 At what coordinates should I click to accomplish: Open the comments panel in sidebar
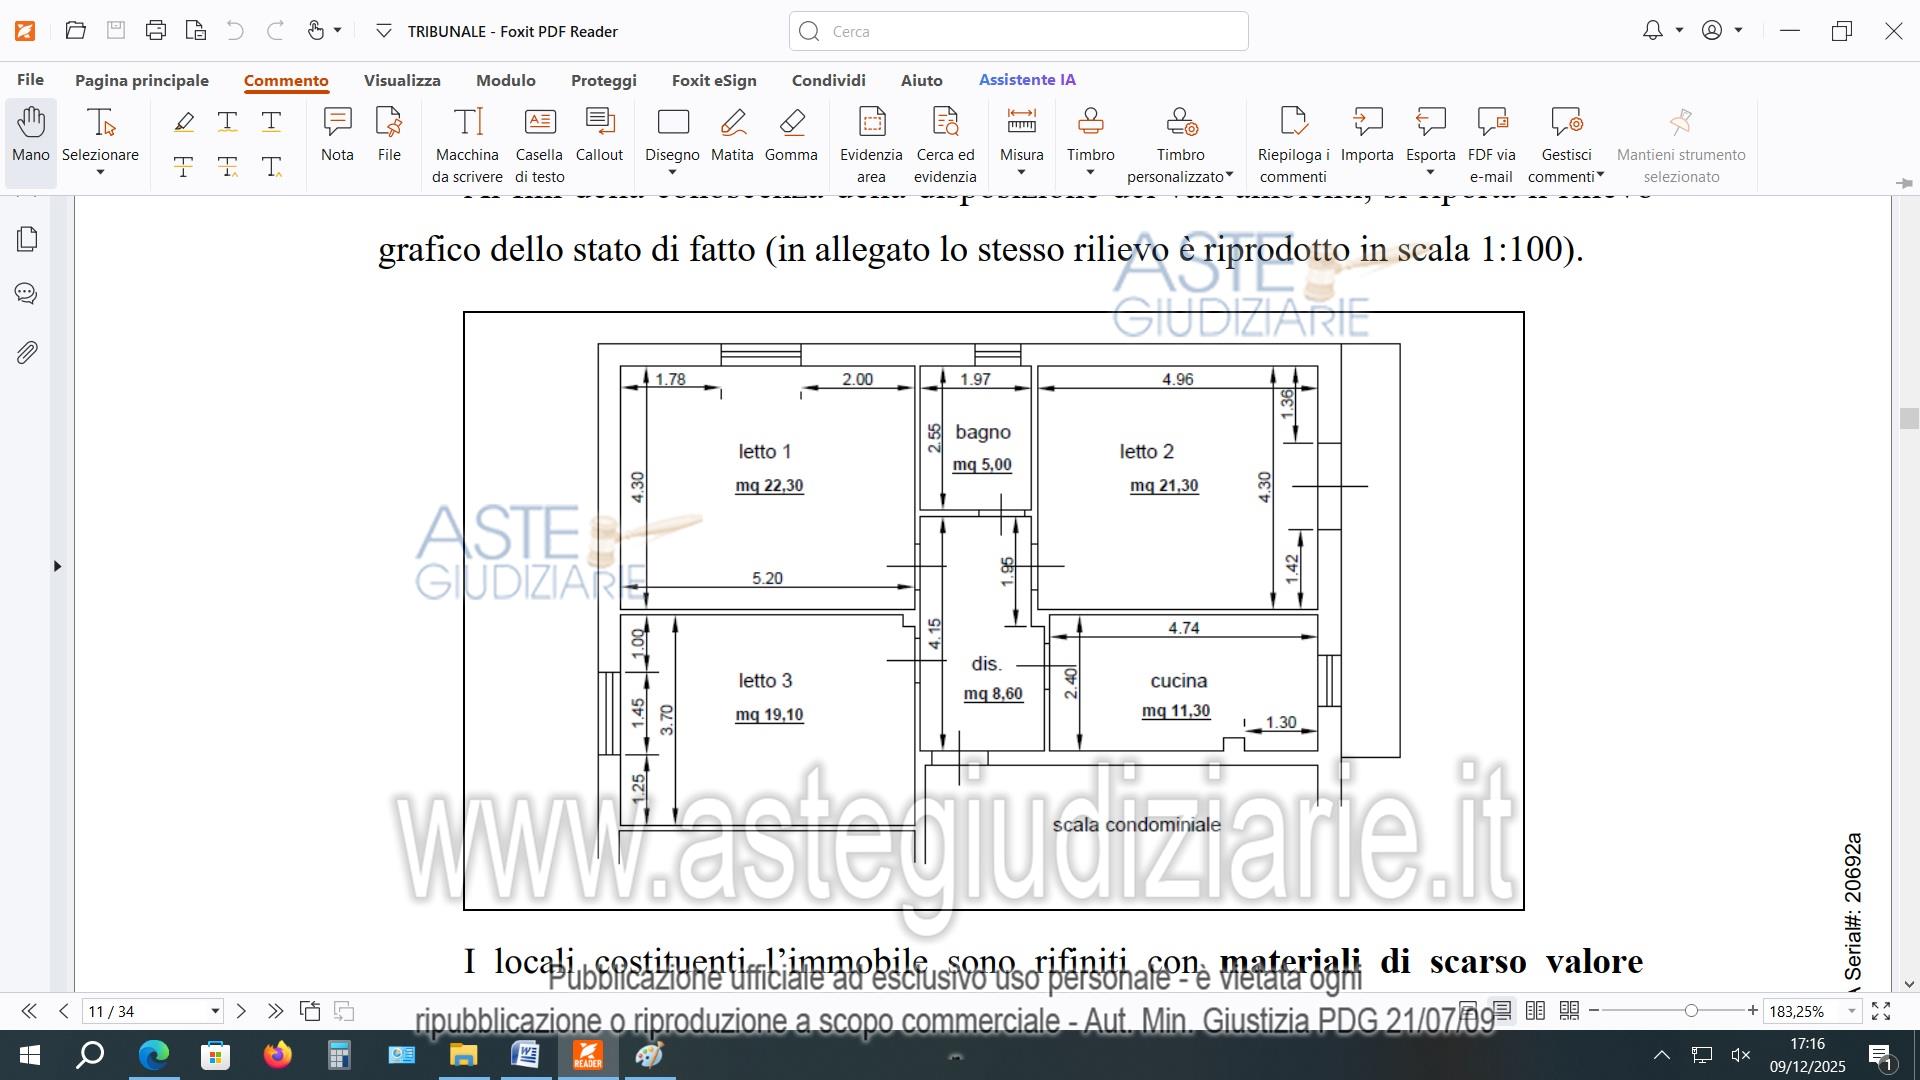pyautogui.click(x=27, y=294)
